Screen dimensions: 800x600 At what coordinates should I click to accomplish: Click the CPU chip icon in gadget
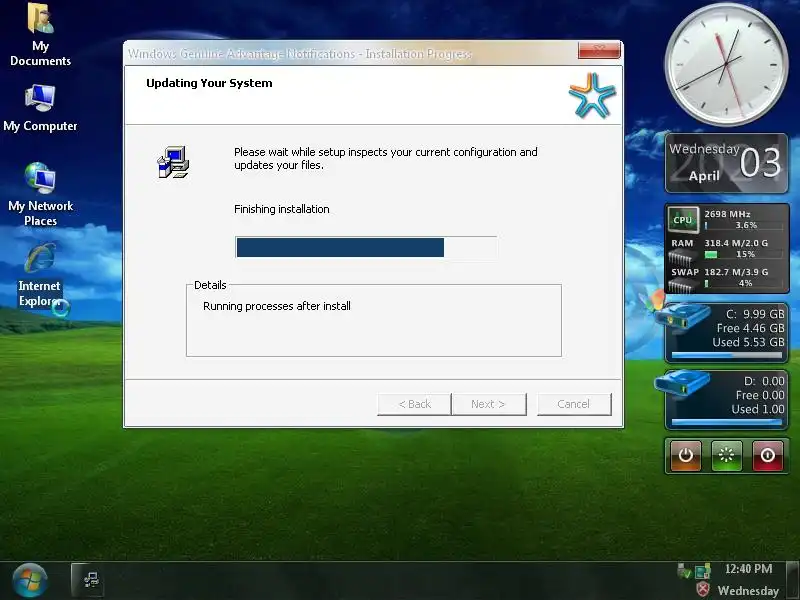[x=683, y=219]
